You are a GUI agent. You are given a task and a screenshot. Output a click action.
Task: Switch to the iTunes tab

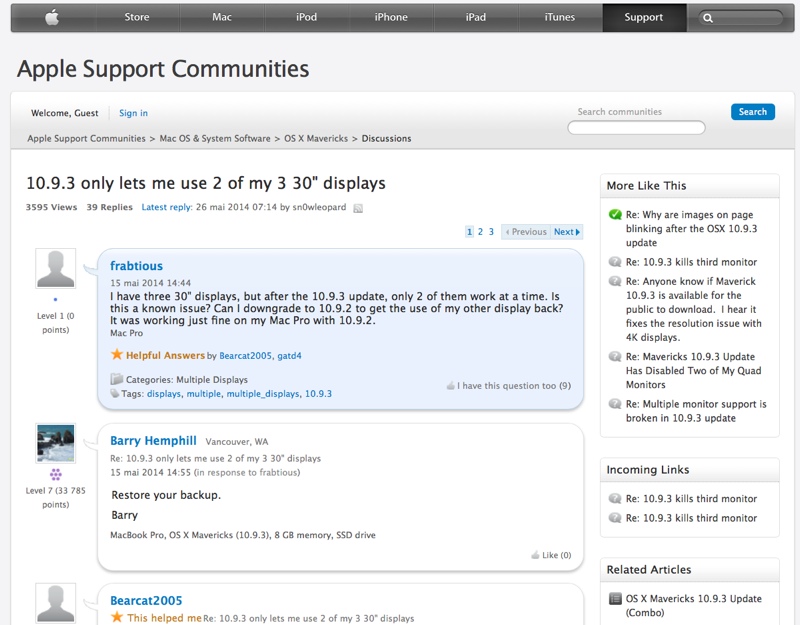click(560, 17)
